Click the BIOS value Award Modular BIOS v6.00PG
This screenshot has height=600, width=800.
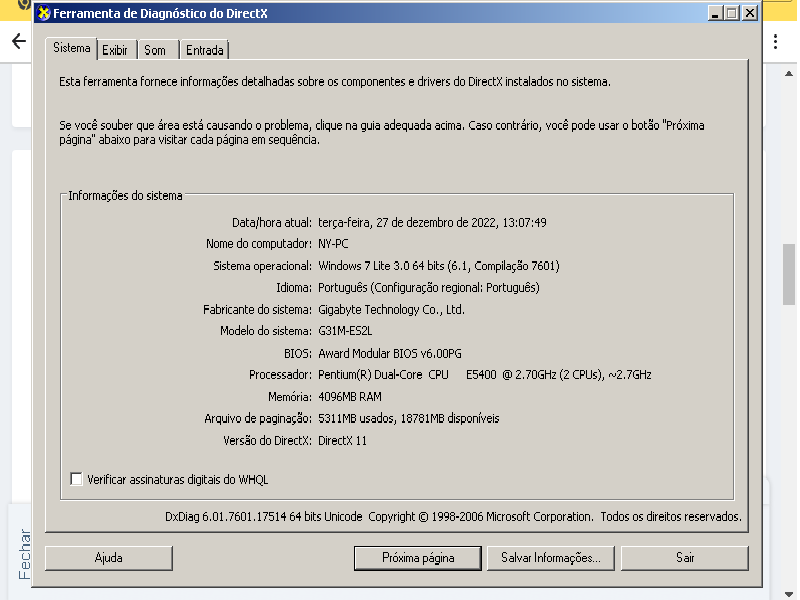coord(390,354)
